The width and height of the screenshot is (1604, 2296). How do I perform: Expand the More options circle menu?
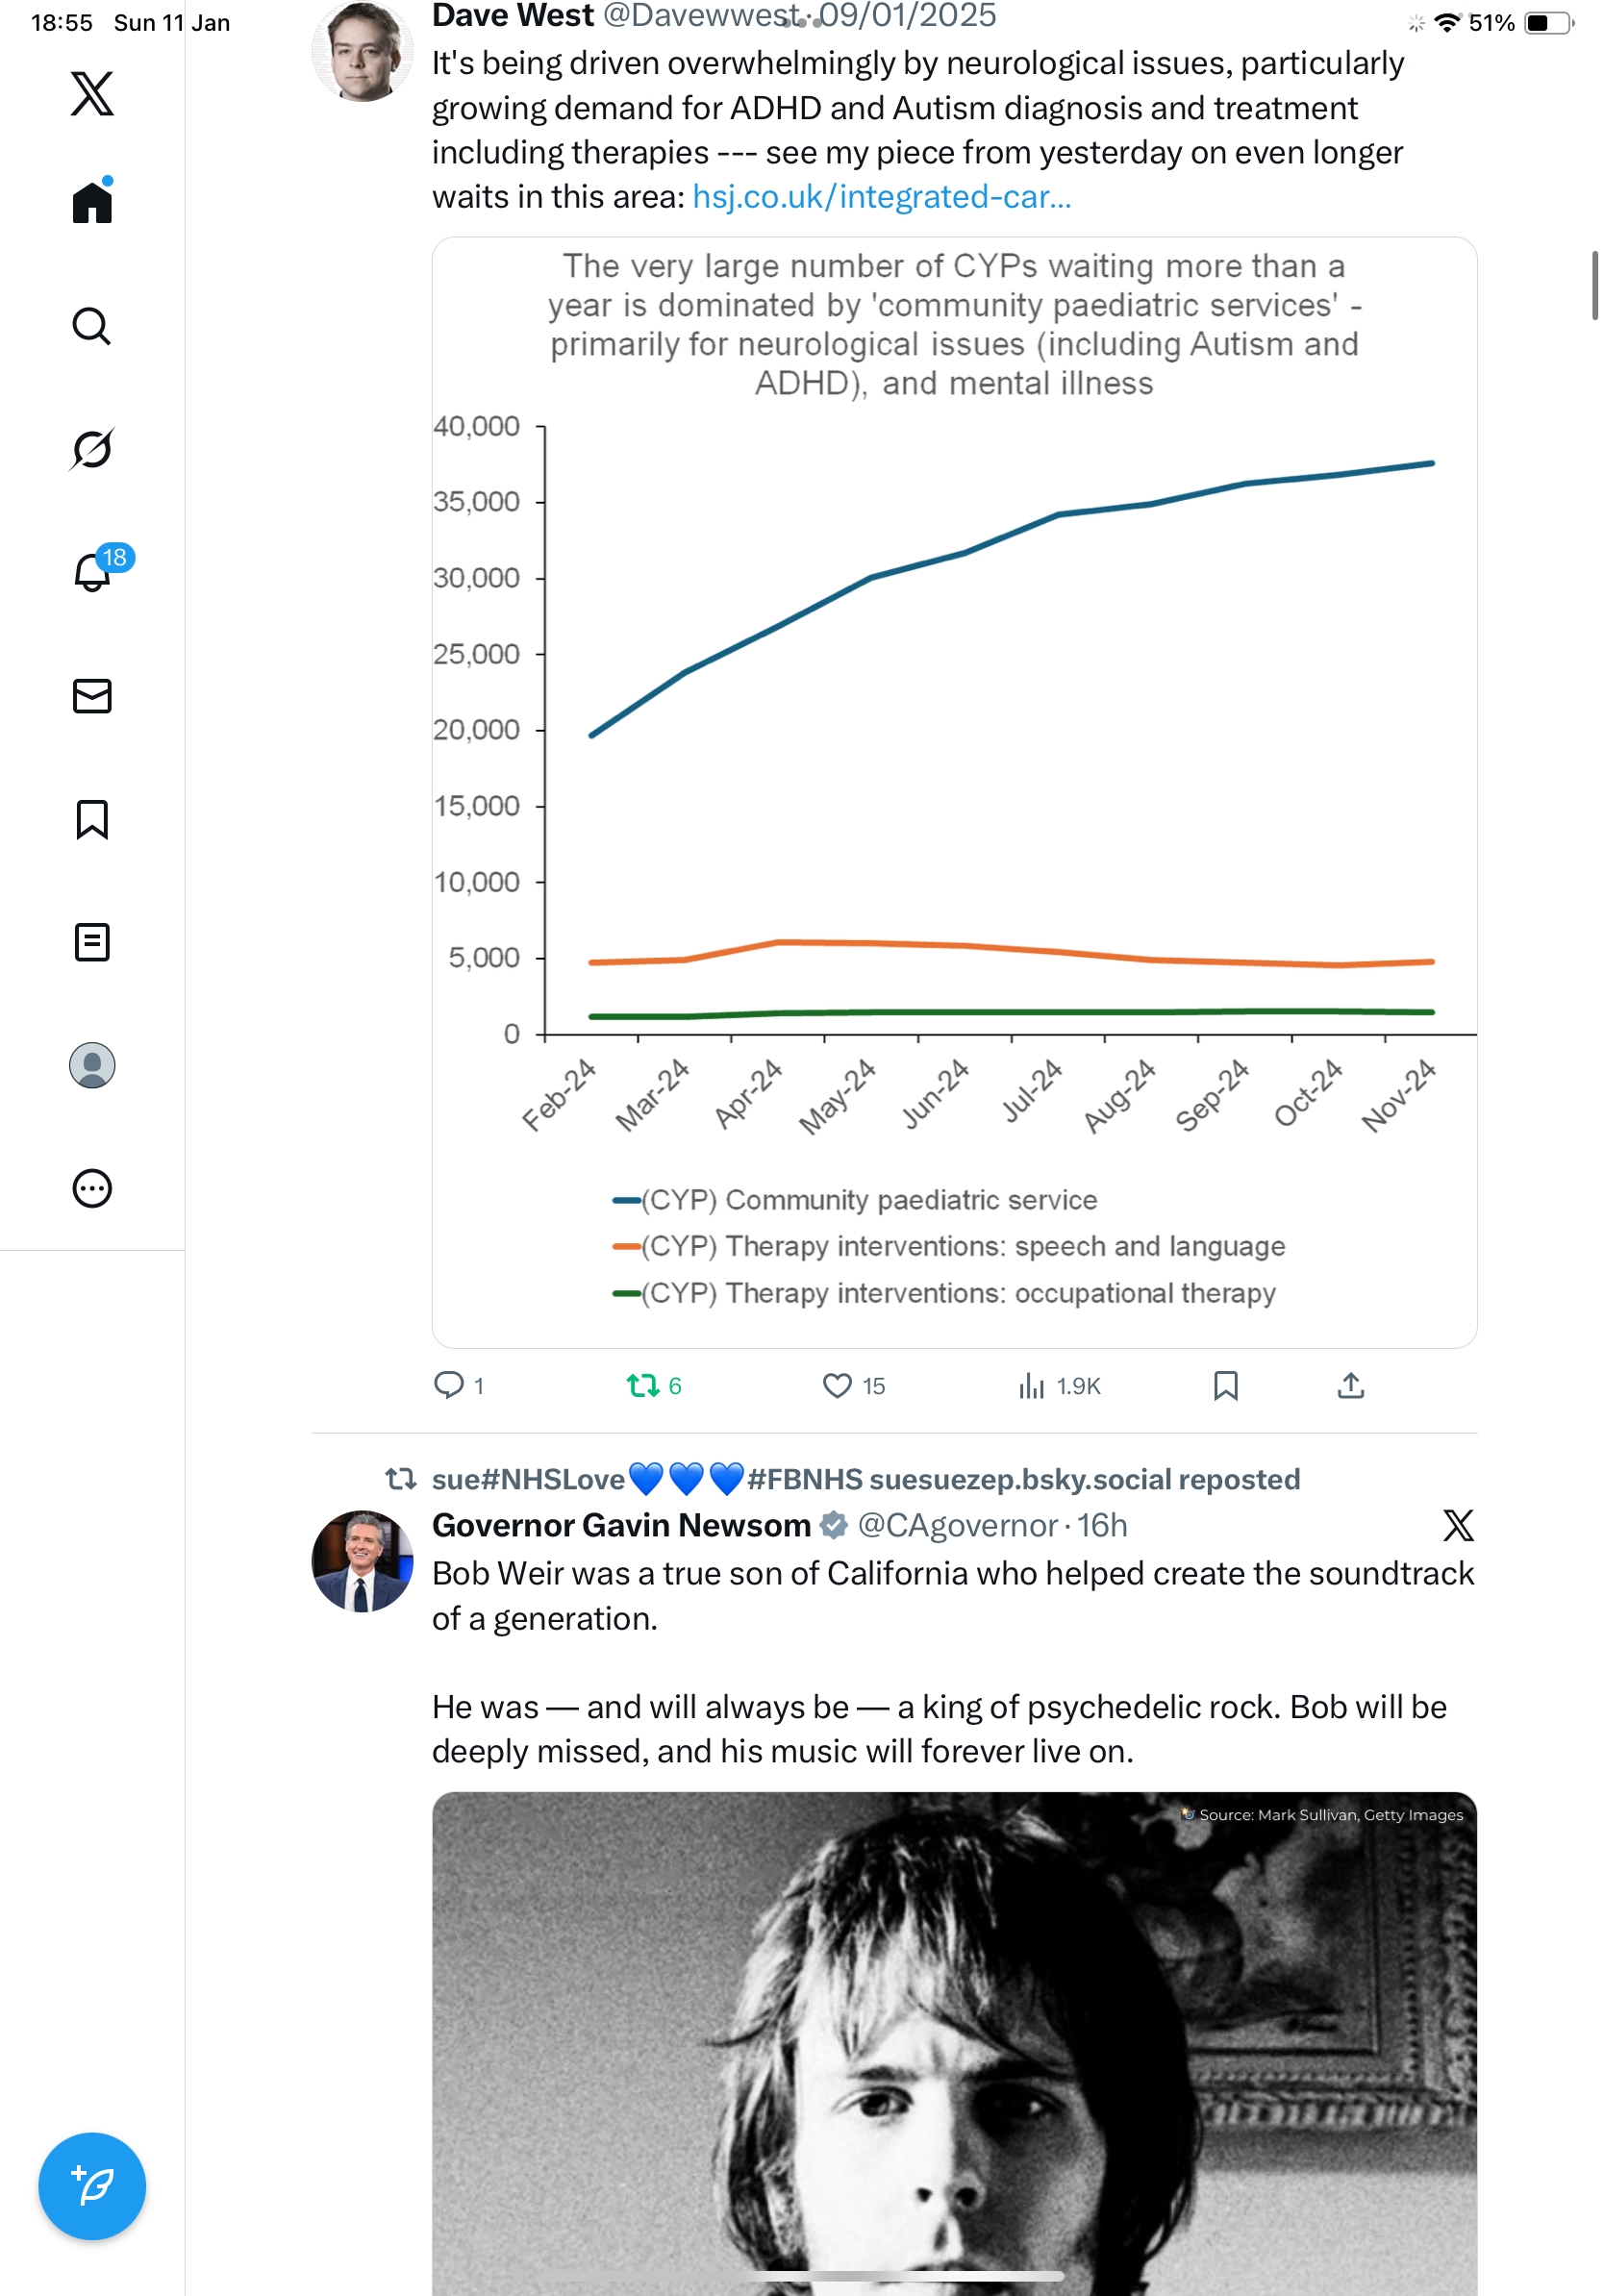pyautogui.click(x=92, y=1188)
